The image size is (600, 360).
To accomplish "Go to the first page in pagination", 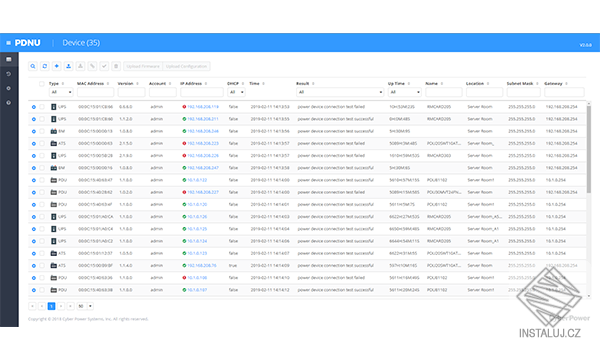I will click(x=32, y=306).
